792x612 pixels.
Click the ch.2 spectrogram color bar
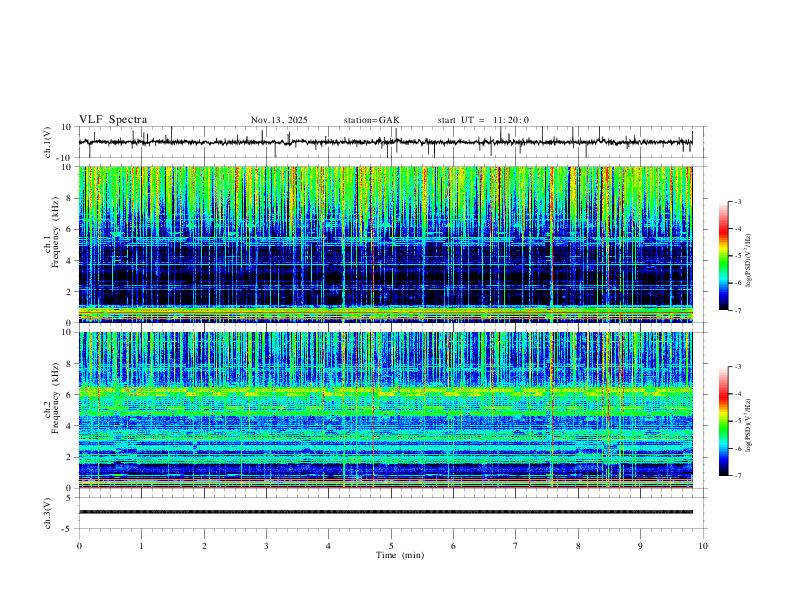coord(723,421)
